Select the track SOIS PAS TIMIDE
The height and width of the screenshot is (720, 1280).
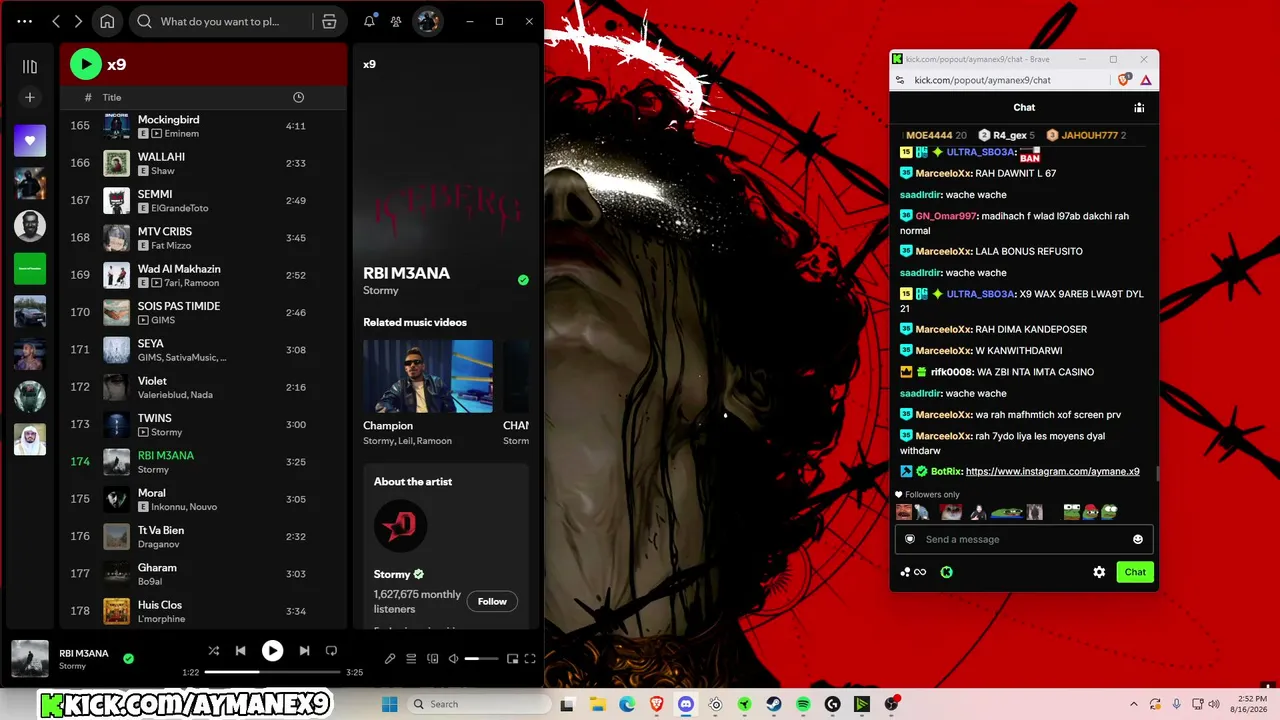tap(203, 312)
